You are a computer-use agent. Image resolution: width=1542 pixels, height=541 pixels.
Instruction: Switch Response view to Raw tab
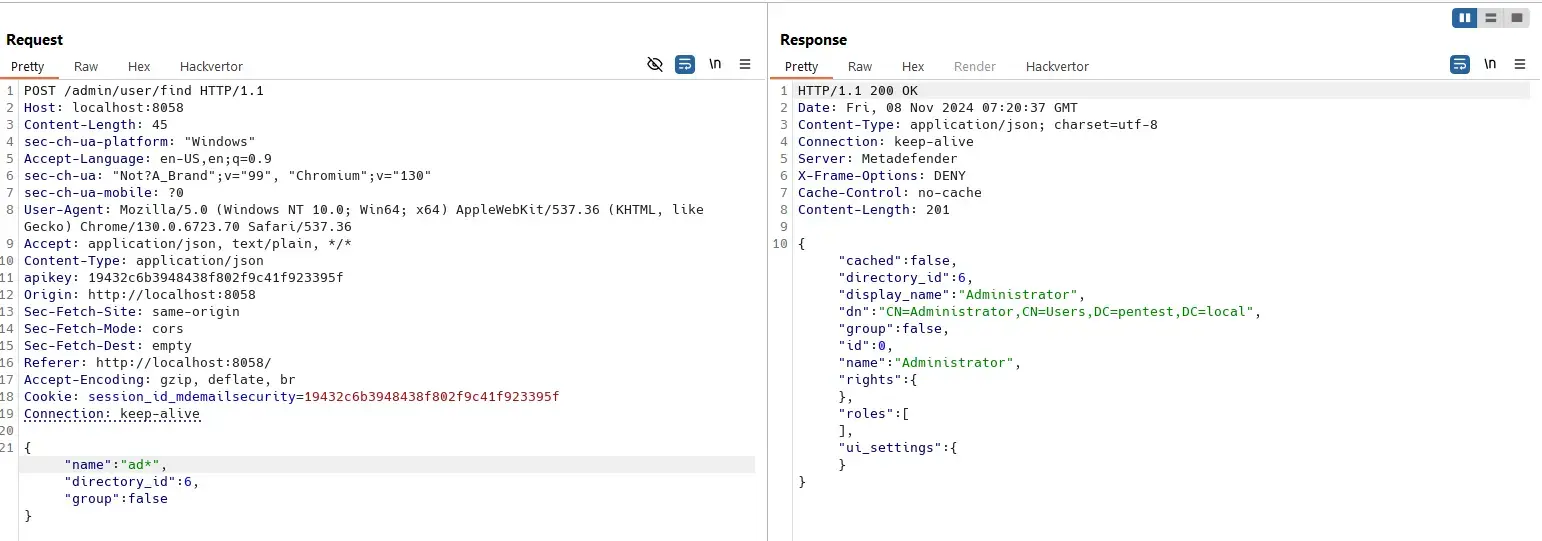(860, 66)
